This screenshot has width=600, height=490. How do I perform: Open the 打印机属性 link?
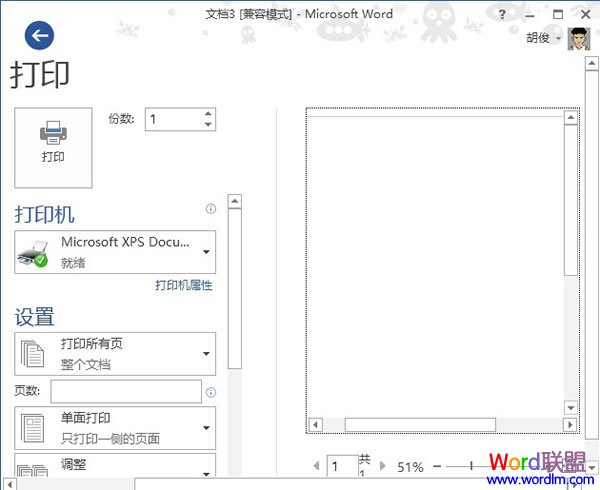pos(184,286)
